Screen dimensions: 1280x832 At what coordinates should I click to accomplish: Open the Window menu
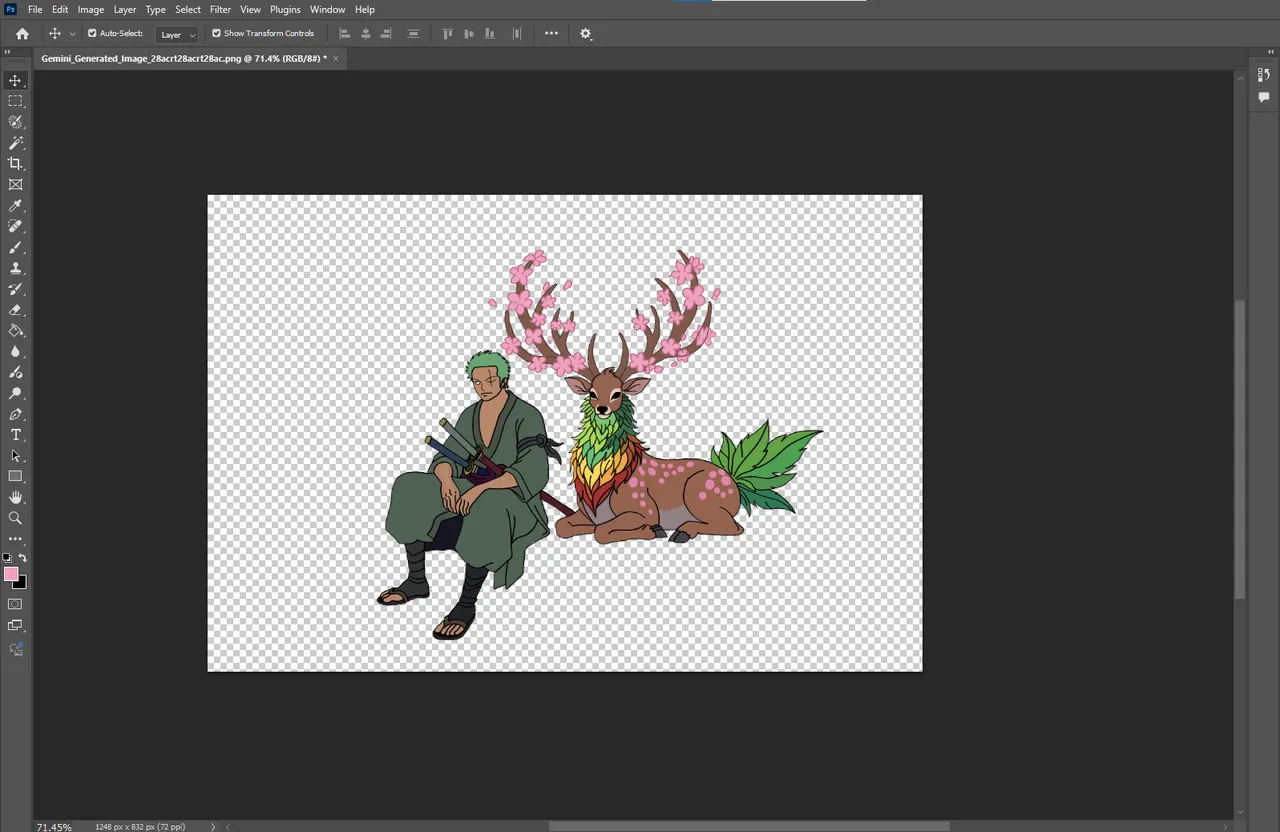tap(327, 9)
